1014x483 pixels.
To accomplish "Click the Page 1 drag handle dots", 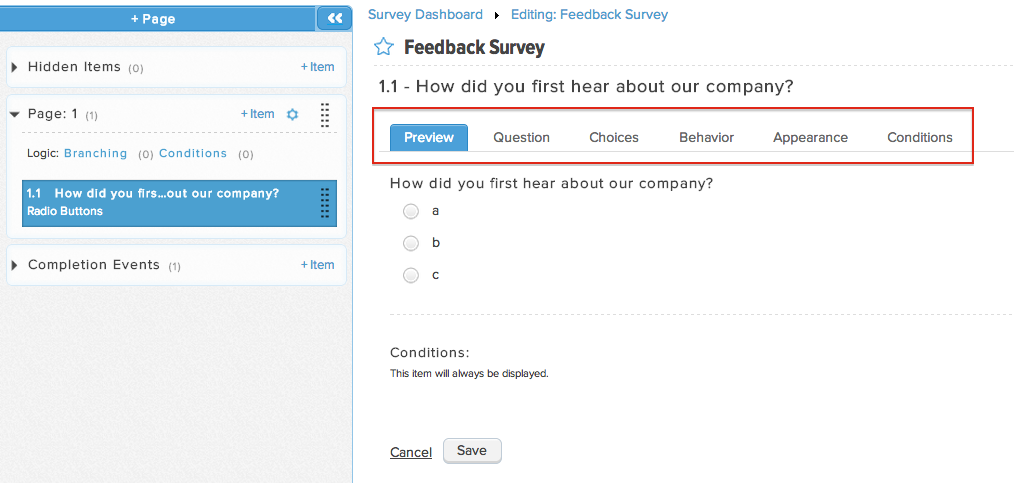I will coord(325,114).
